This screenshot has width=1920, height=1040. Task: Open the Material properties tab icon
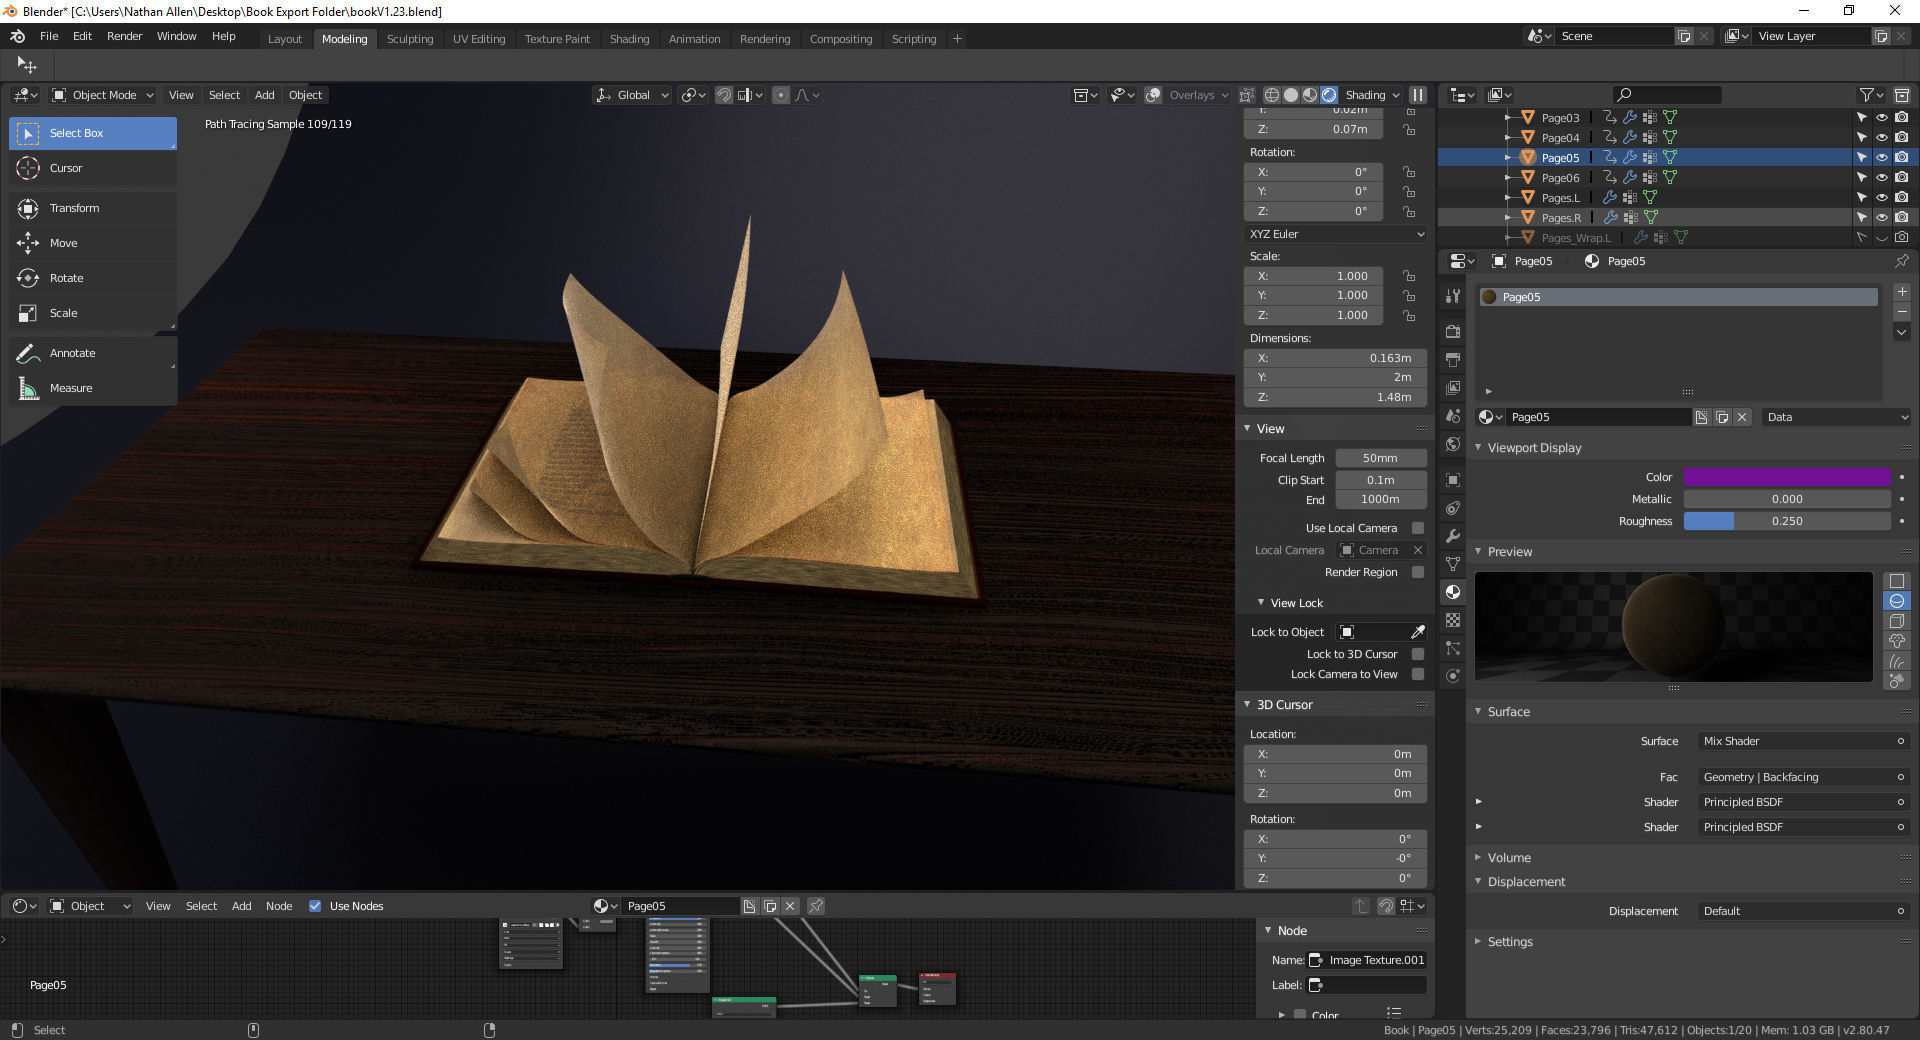[x=1453, y=592]
